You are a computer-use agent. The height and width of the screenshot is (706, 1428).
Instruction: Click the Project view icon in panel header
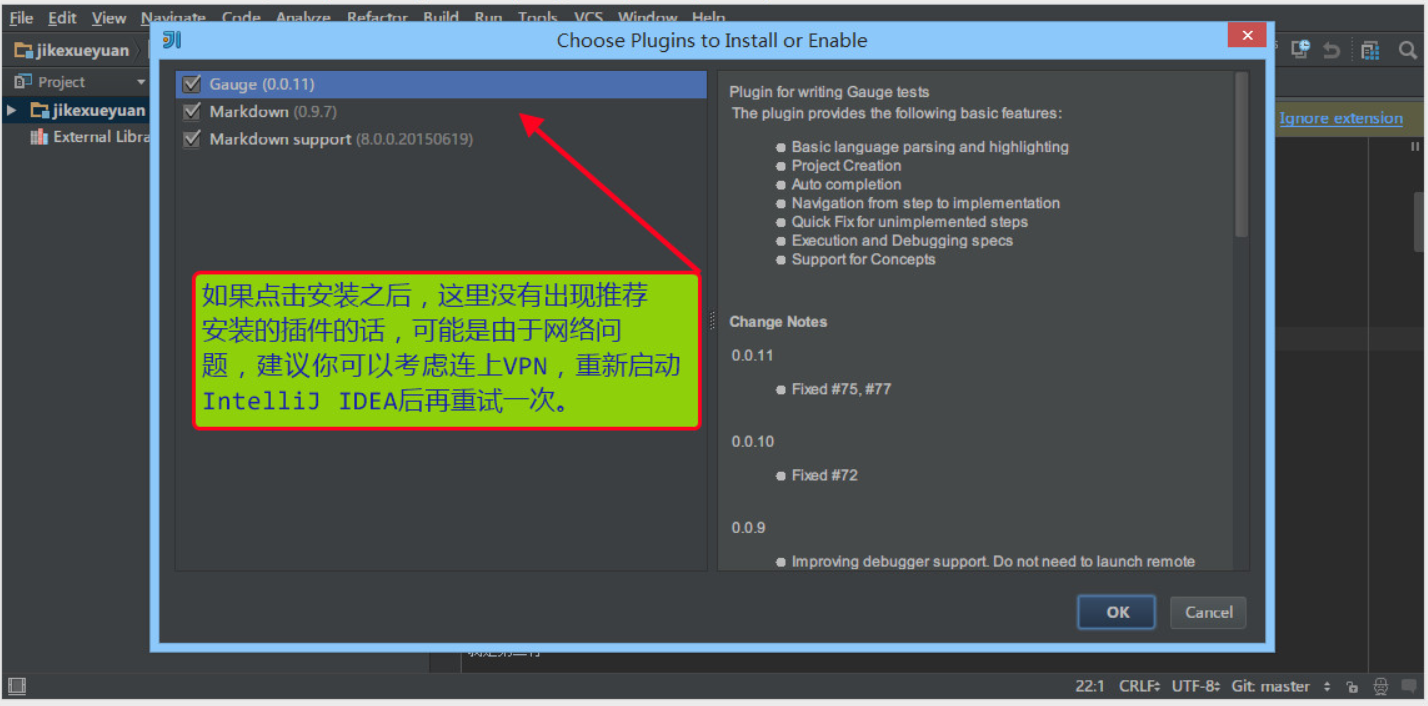(23, 81)
